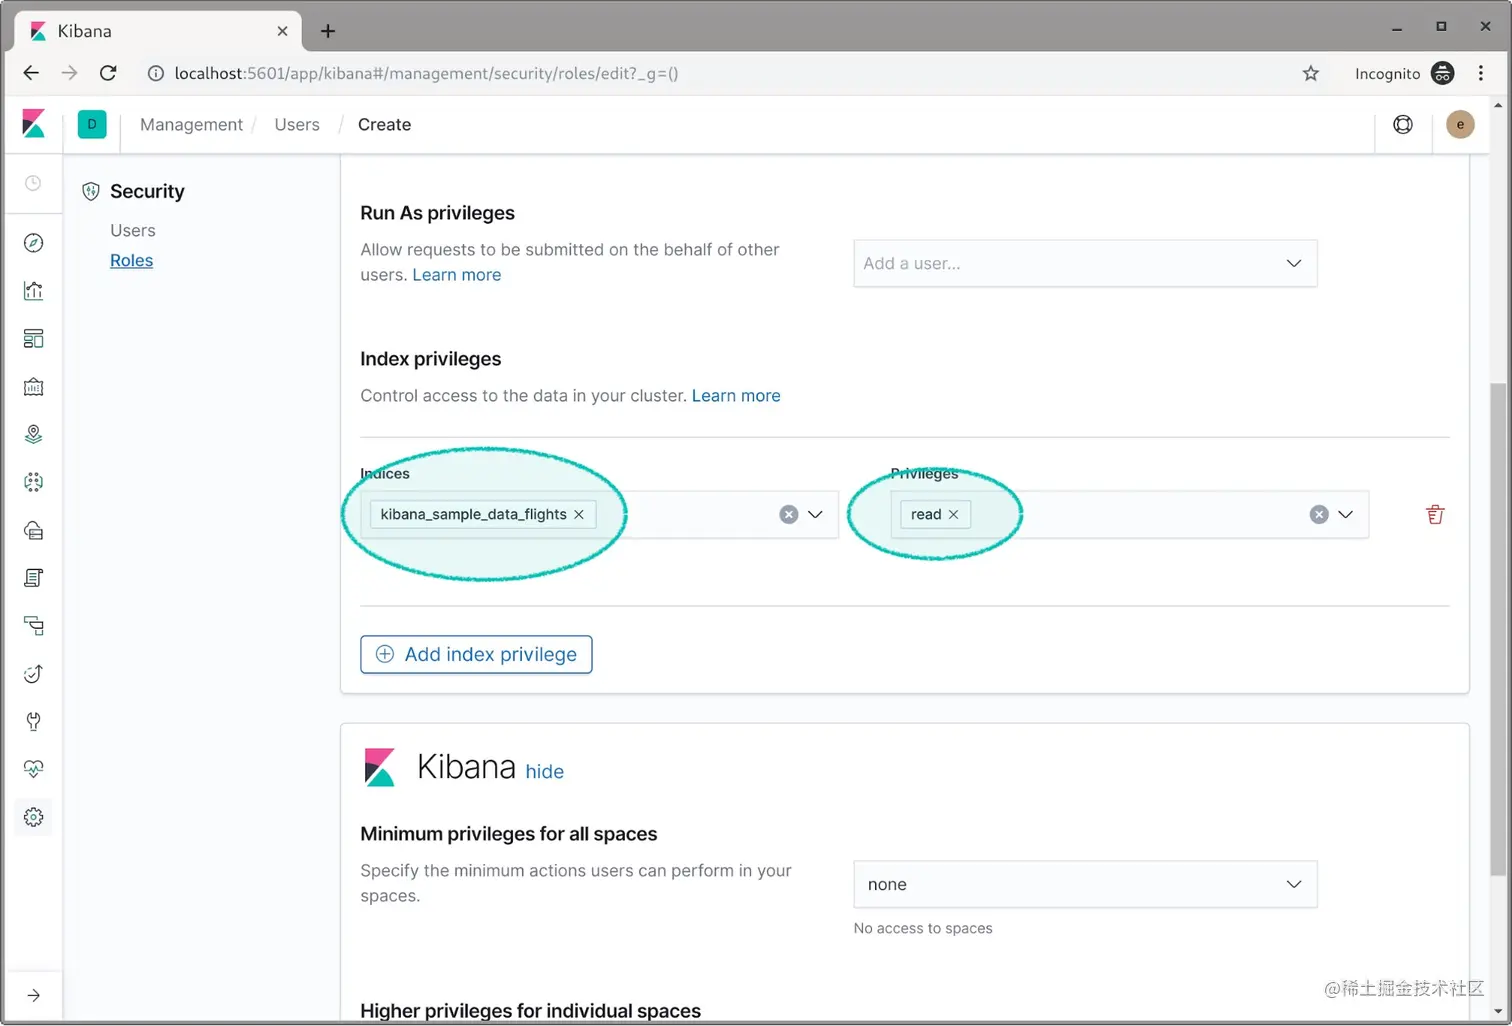The height and width of the screenshot is (1026, 1512).
Task: Clear all selected privileges
Action: coord(1319,514)
